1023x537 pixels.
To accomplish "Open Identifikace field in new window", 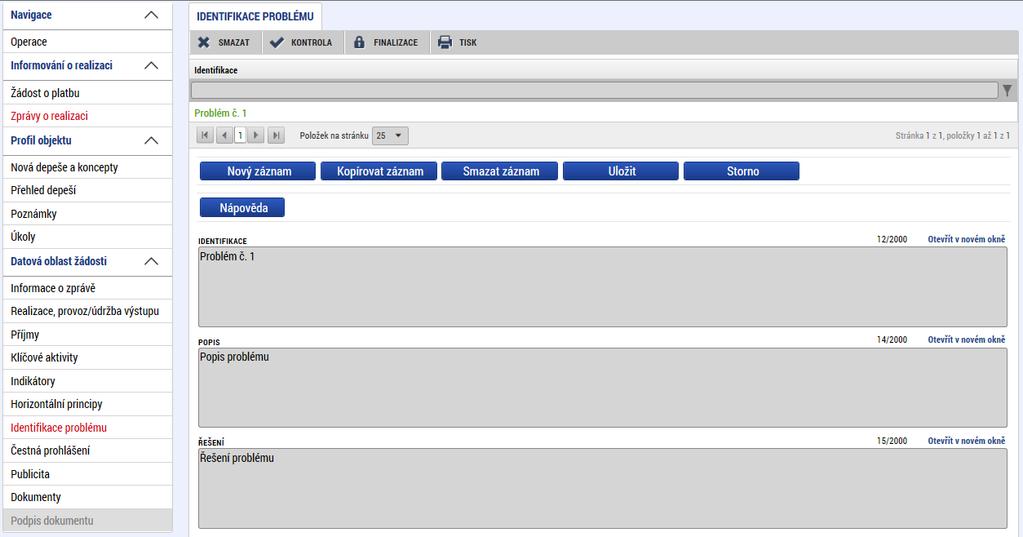I will (966, 239).
